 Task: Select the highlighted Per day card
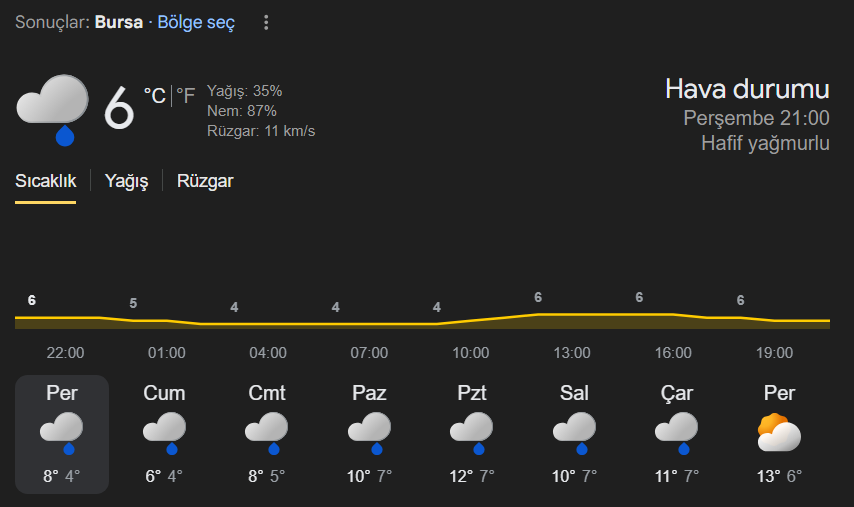pos(62,434)
